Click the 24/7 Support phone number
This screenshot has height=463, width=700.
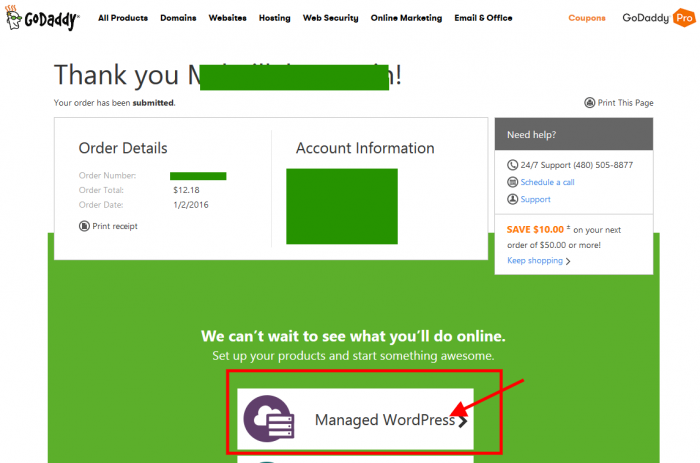point(603,165)
